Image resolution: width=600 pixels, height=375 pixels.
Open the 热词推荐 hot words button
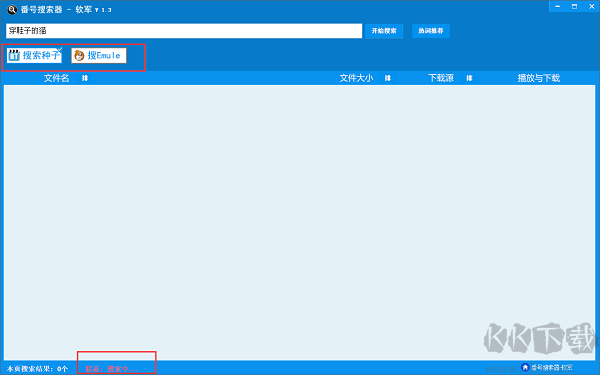tap(430, 31)
